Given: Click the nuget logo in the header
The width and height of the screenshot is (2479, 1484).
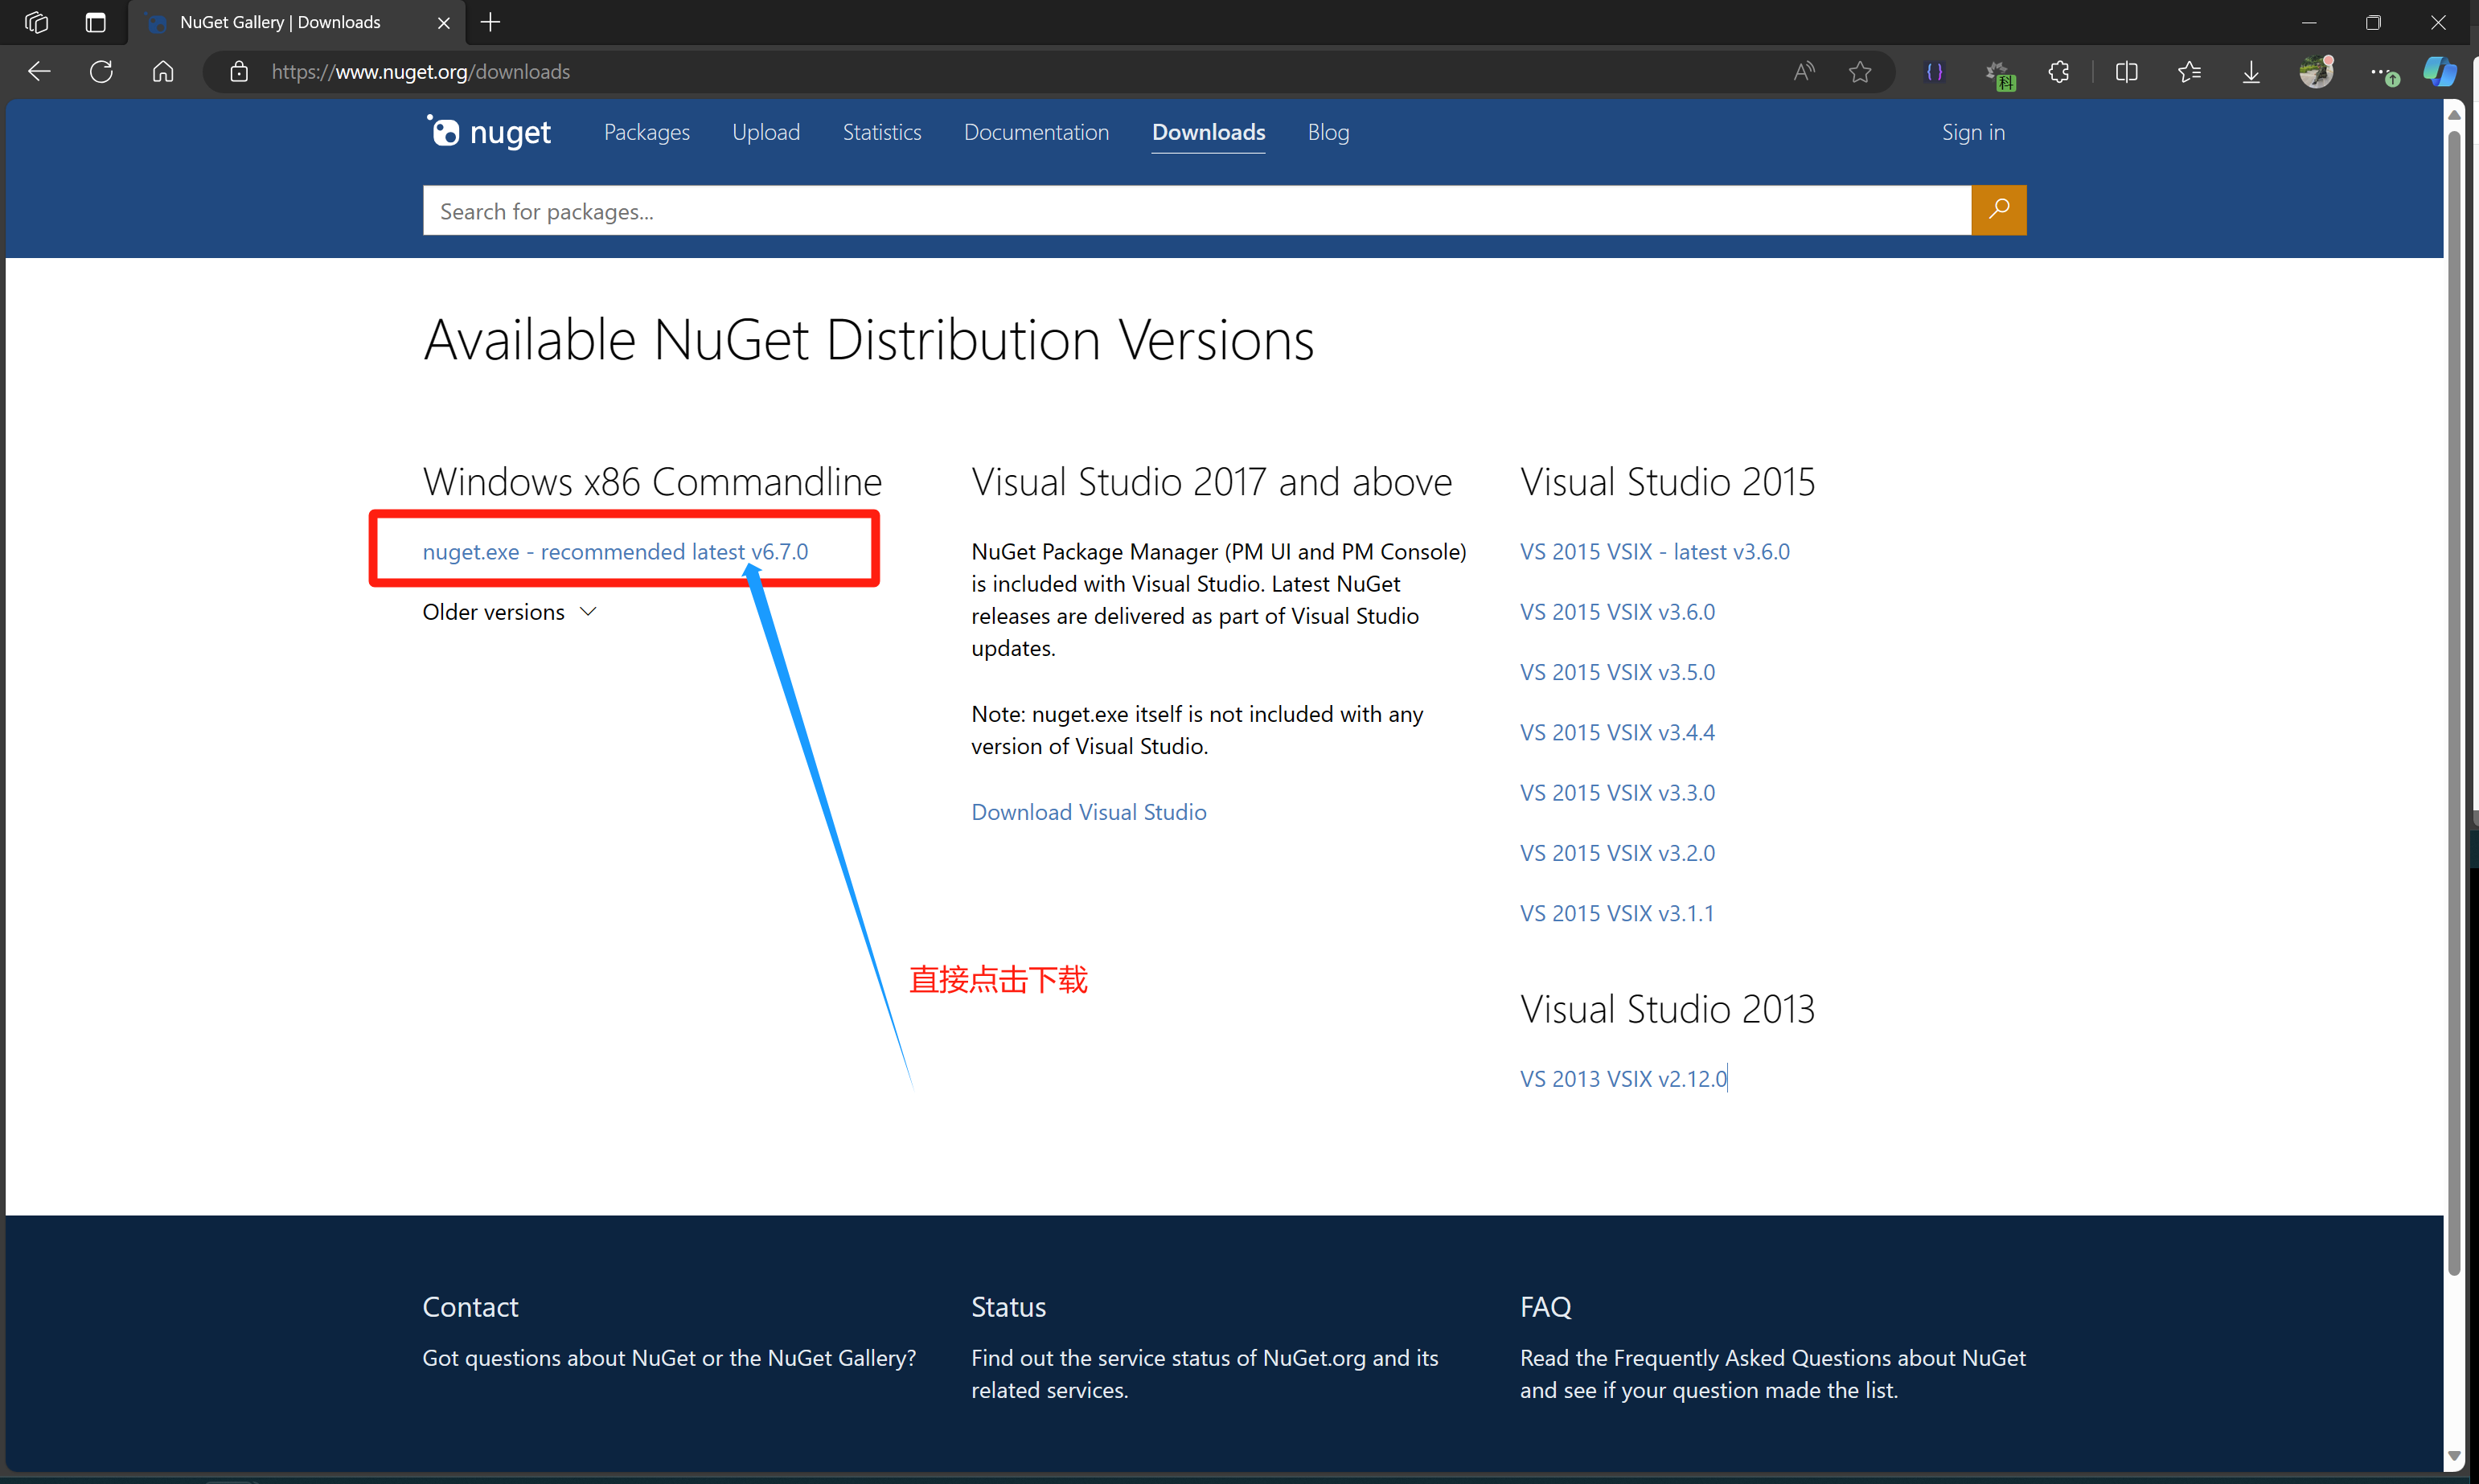Looking at the screenshot, I should [x=489, y=132].
